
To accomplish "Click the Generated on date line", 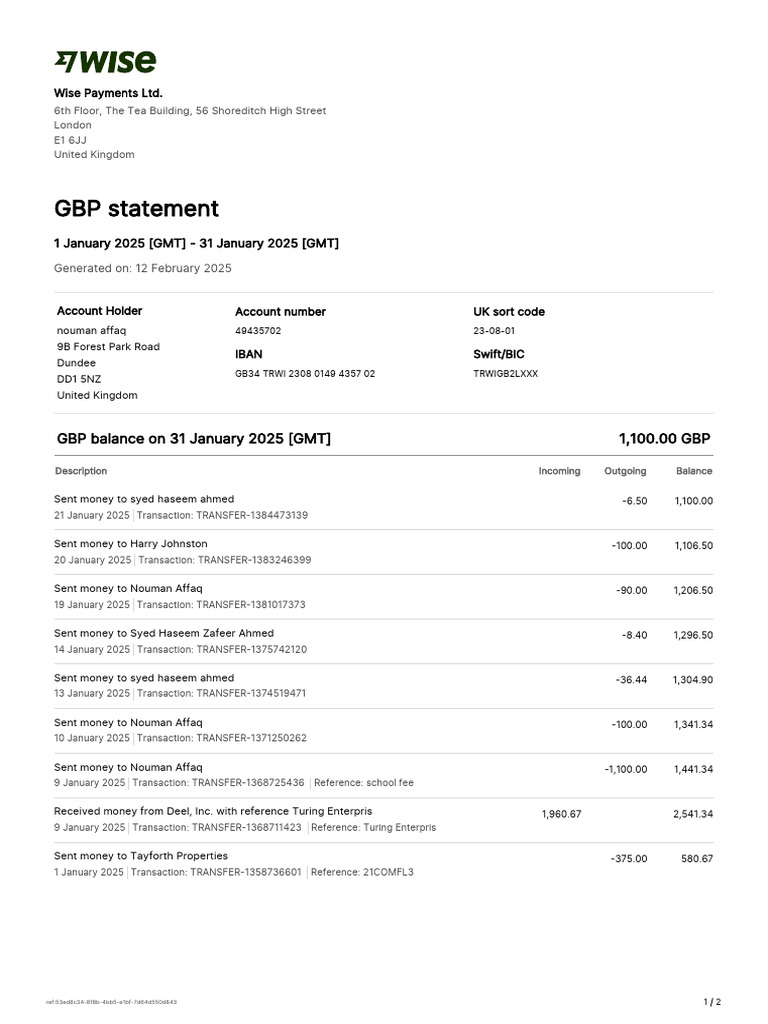I will [143, 268].
